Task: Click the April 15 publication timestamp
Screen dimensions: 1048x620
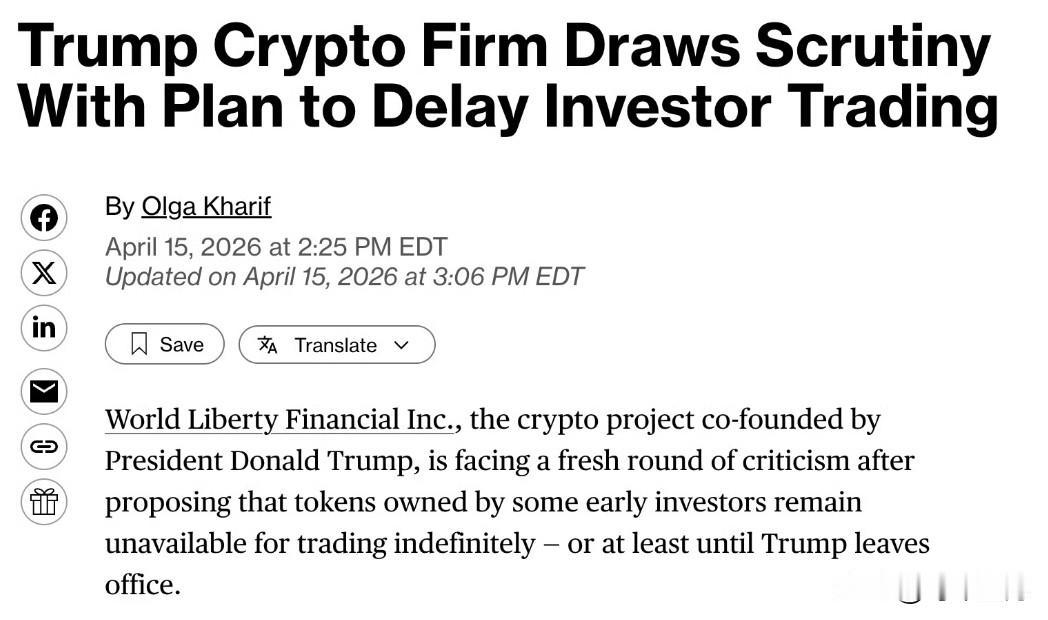Action: tap(276, 246)
